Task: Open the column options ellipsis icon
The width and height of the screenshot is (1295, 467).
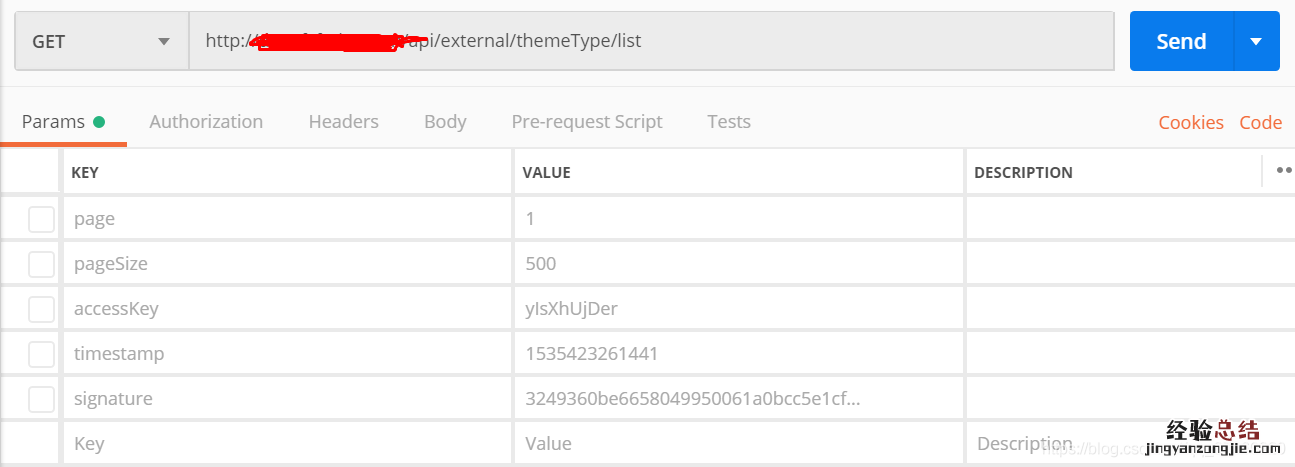Action: coord(1284,171)
